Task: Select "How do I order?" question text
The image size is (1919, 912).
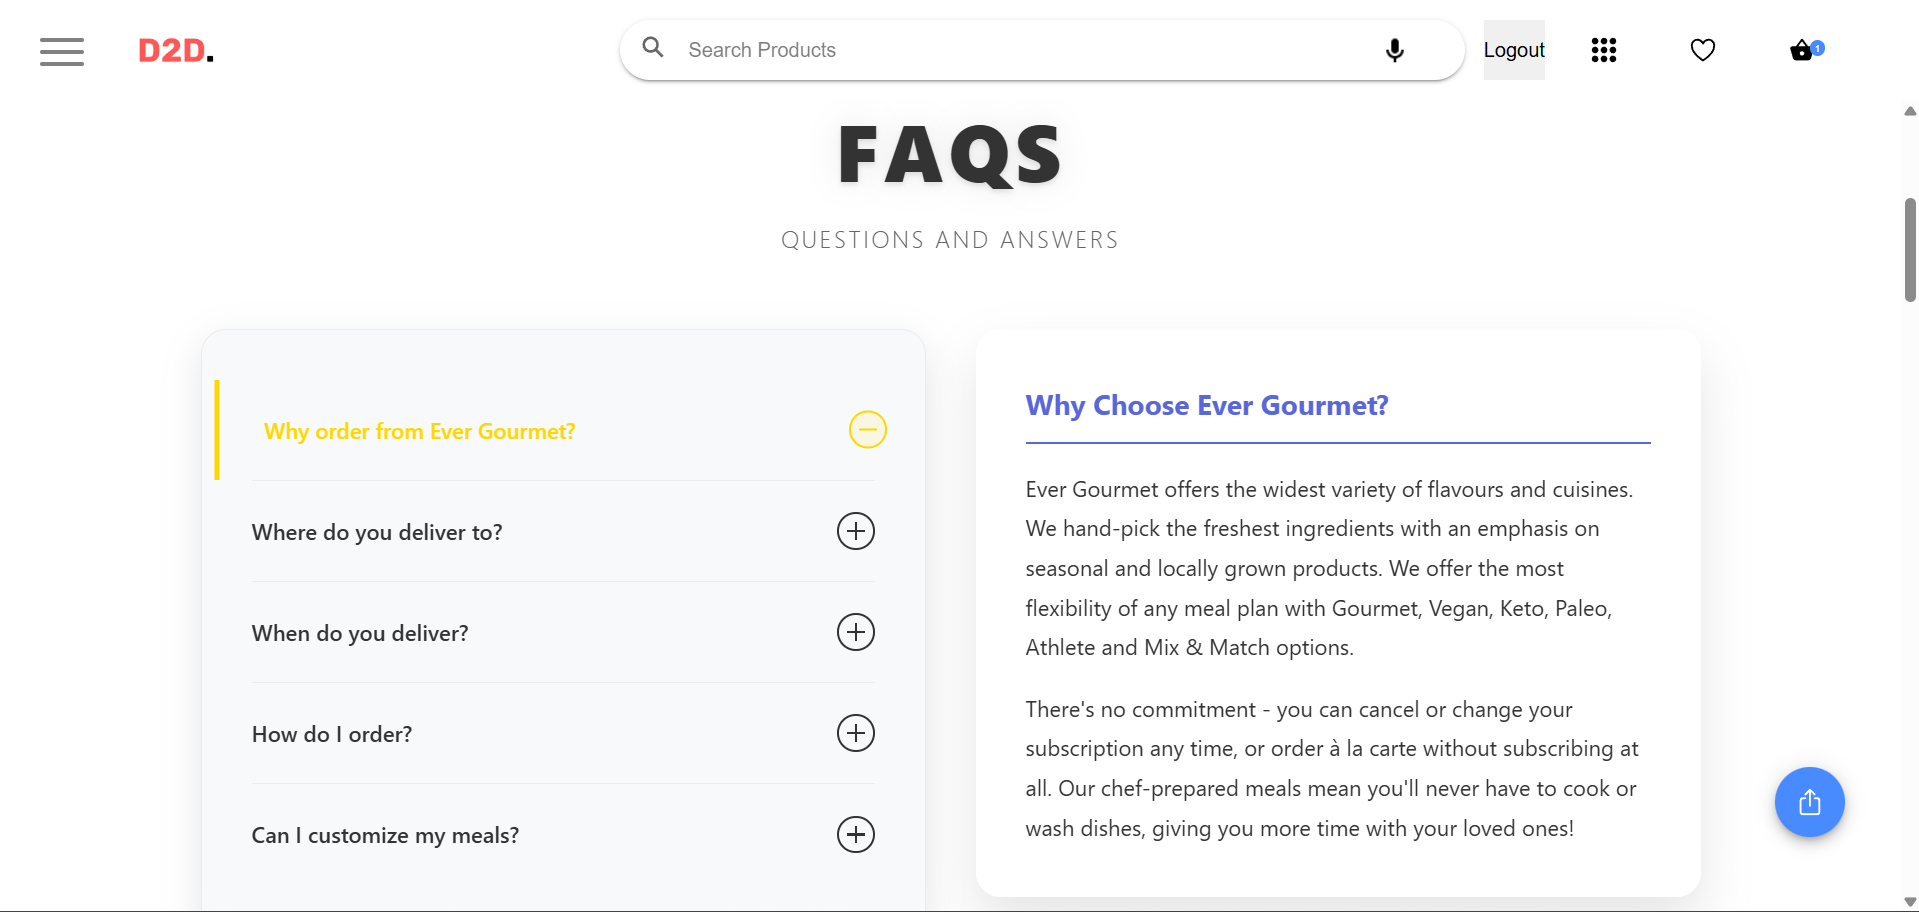Action: [332, 734]
